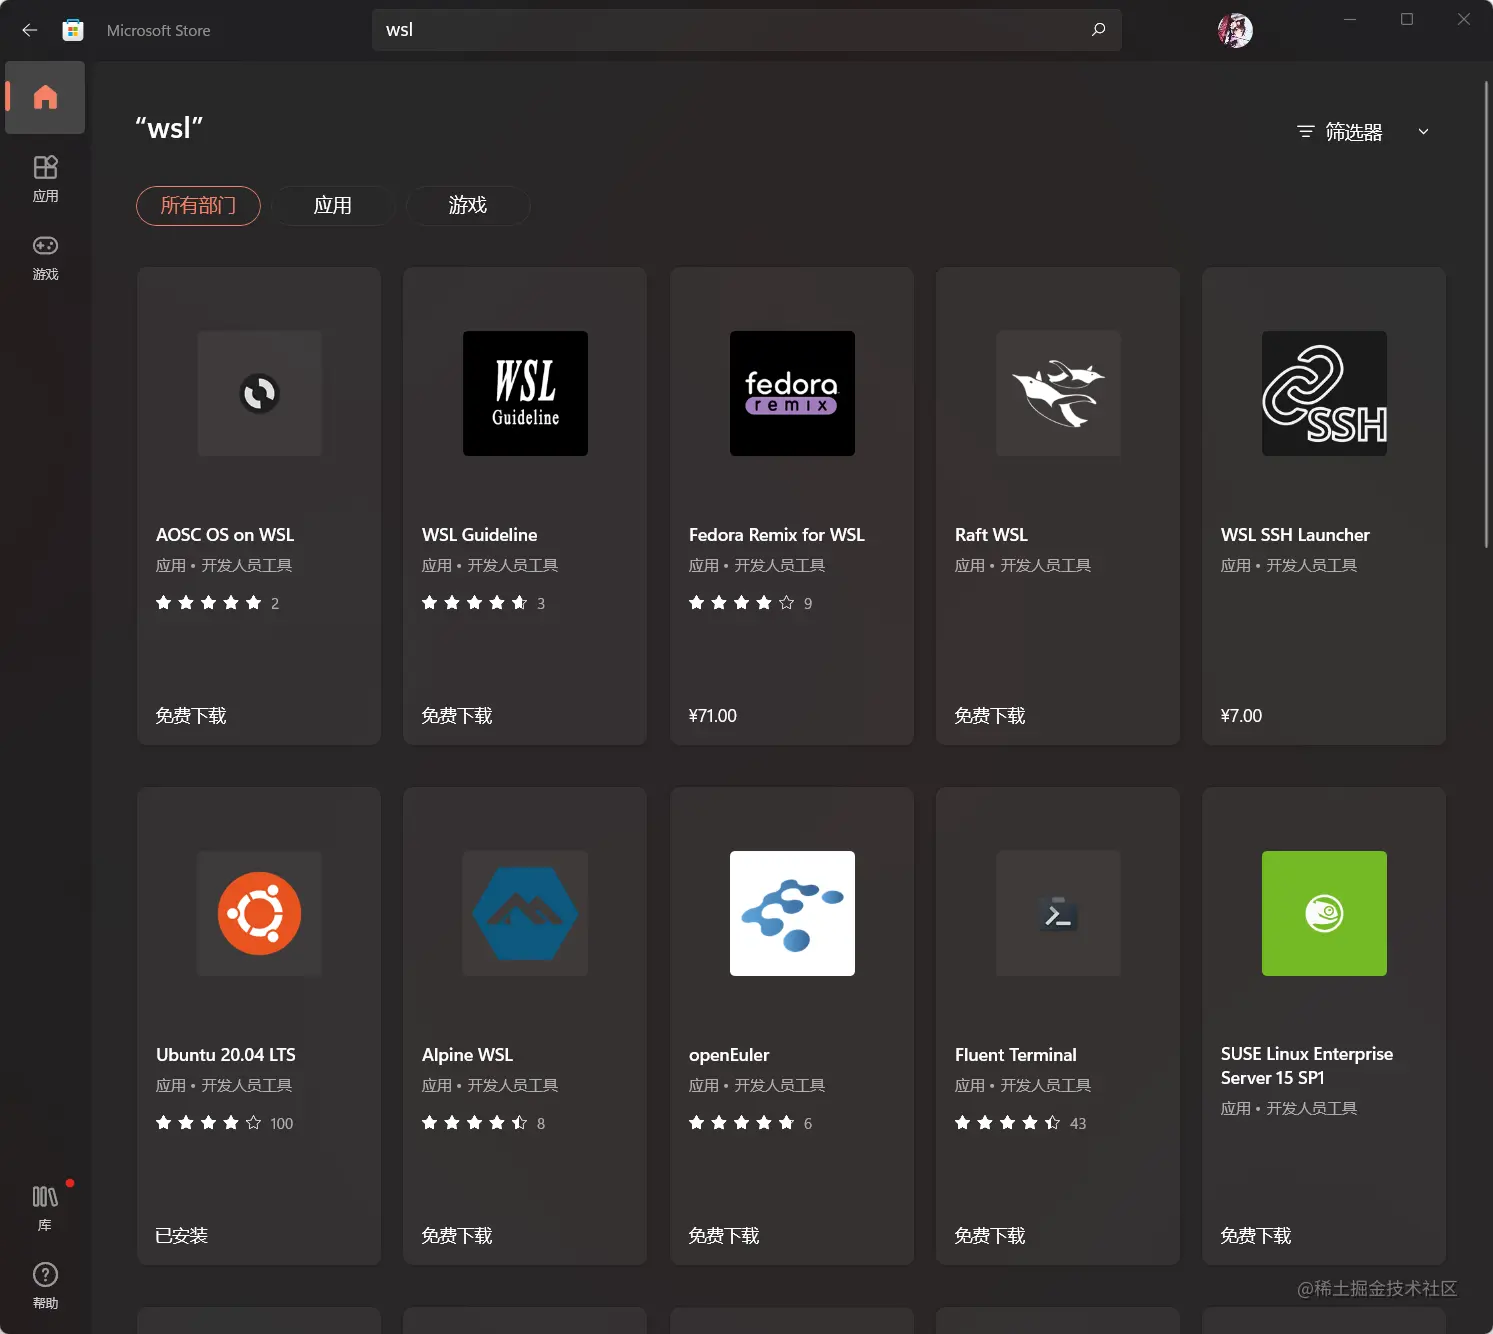Screen dimensions: 1493x1334
Task: Click the vertical scrollbar thumb
Action: (1487, 313)
